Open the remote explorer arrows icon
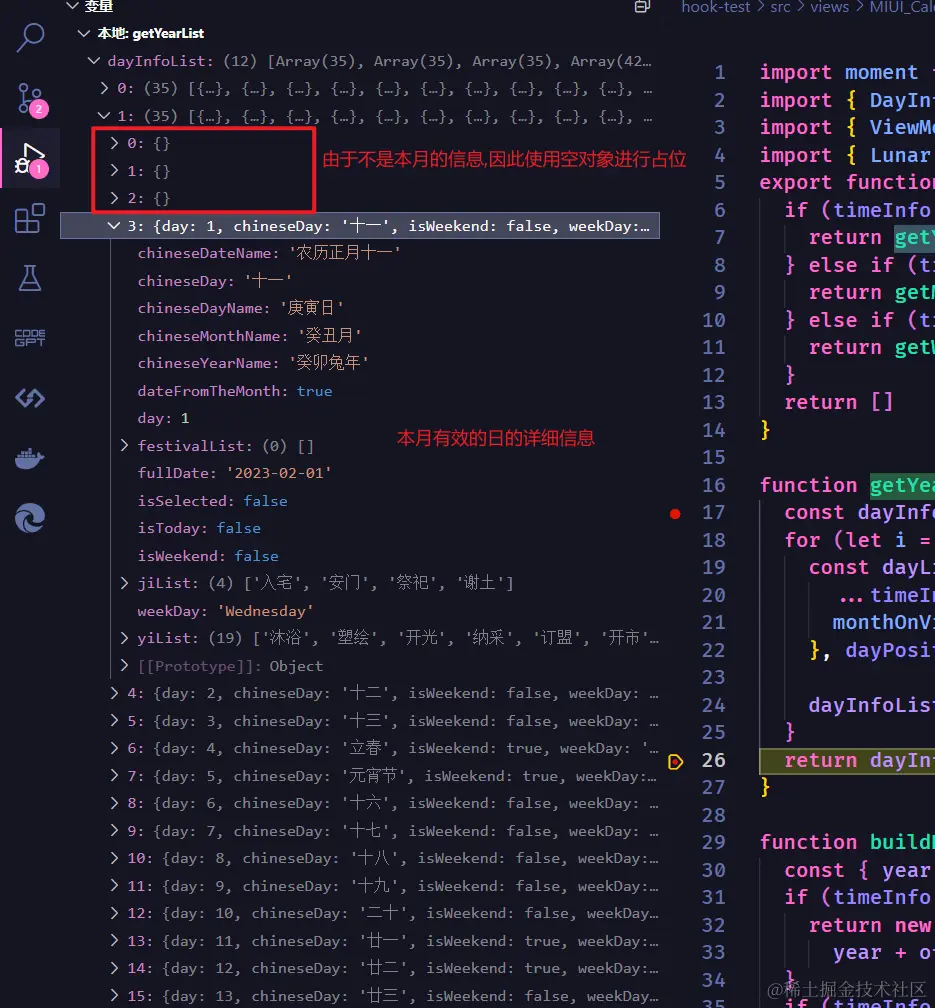This screenshot has height=1008, width=935. coord(30,399)
